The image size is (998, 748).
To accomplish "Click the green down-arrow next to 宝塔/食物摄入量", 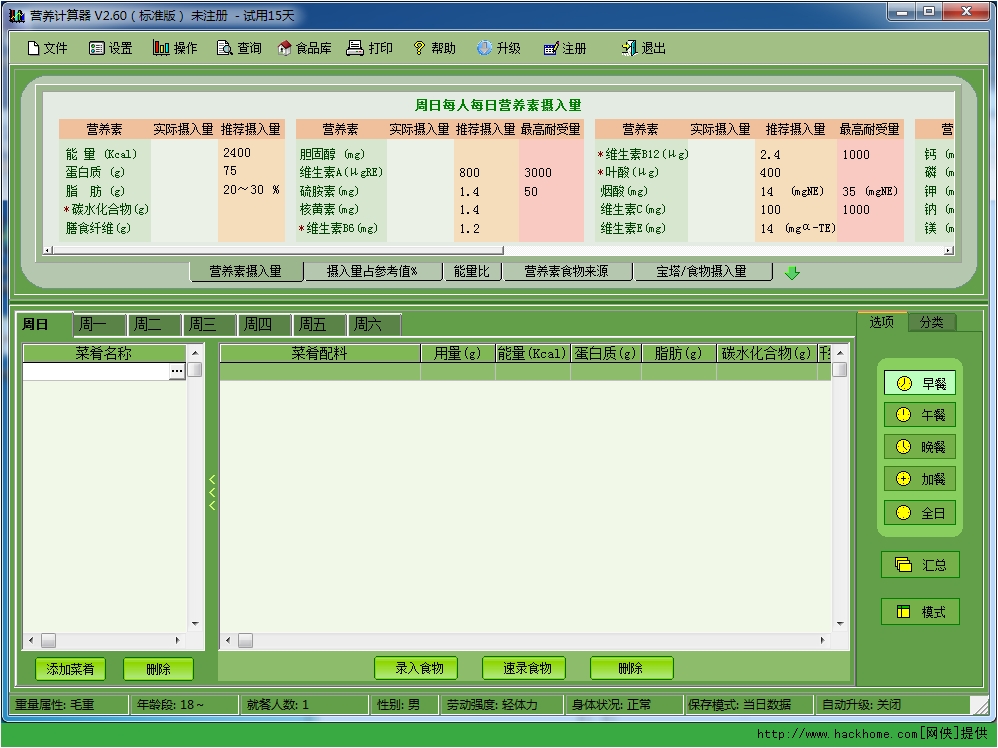I will tap(793, 271).
